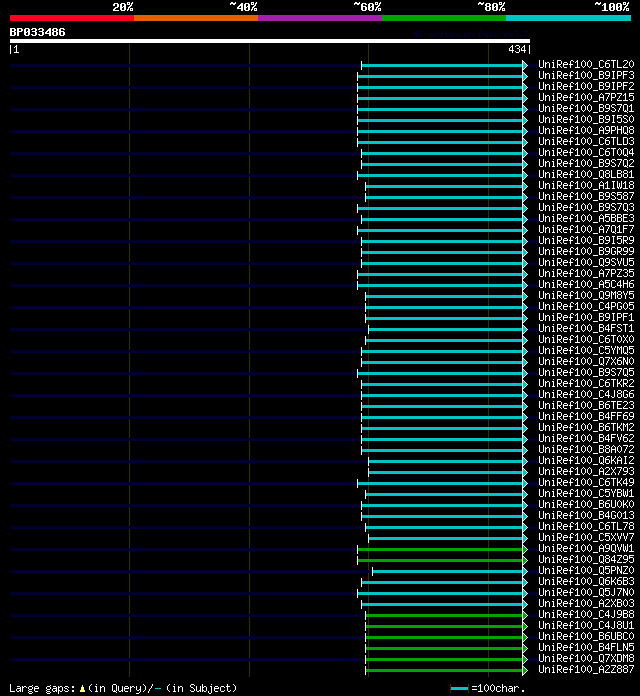Screen dimensions: 640x696
Task: Click the orange ~40% identity legend bar
Action: pos(196,18)
